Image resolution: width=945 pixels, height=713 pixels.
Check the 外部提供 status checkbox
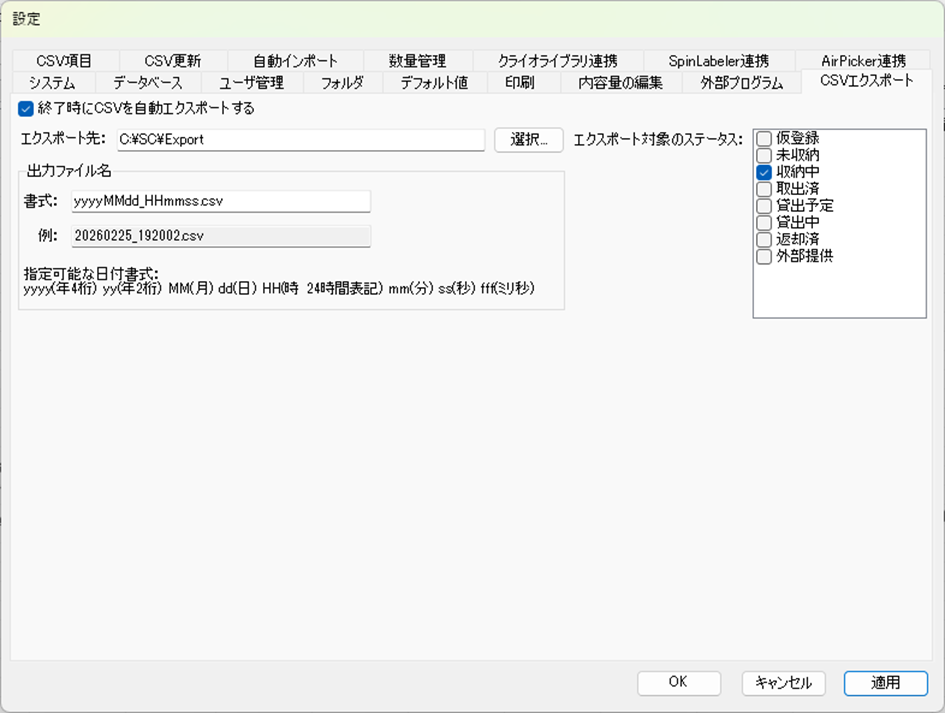[764, 257]
